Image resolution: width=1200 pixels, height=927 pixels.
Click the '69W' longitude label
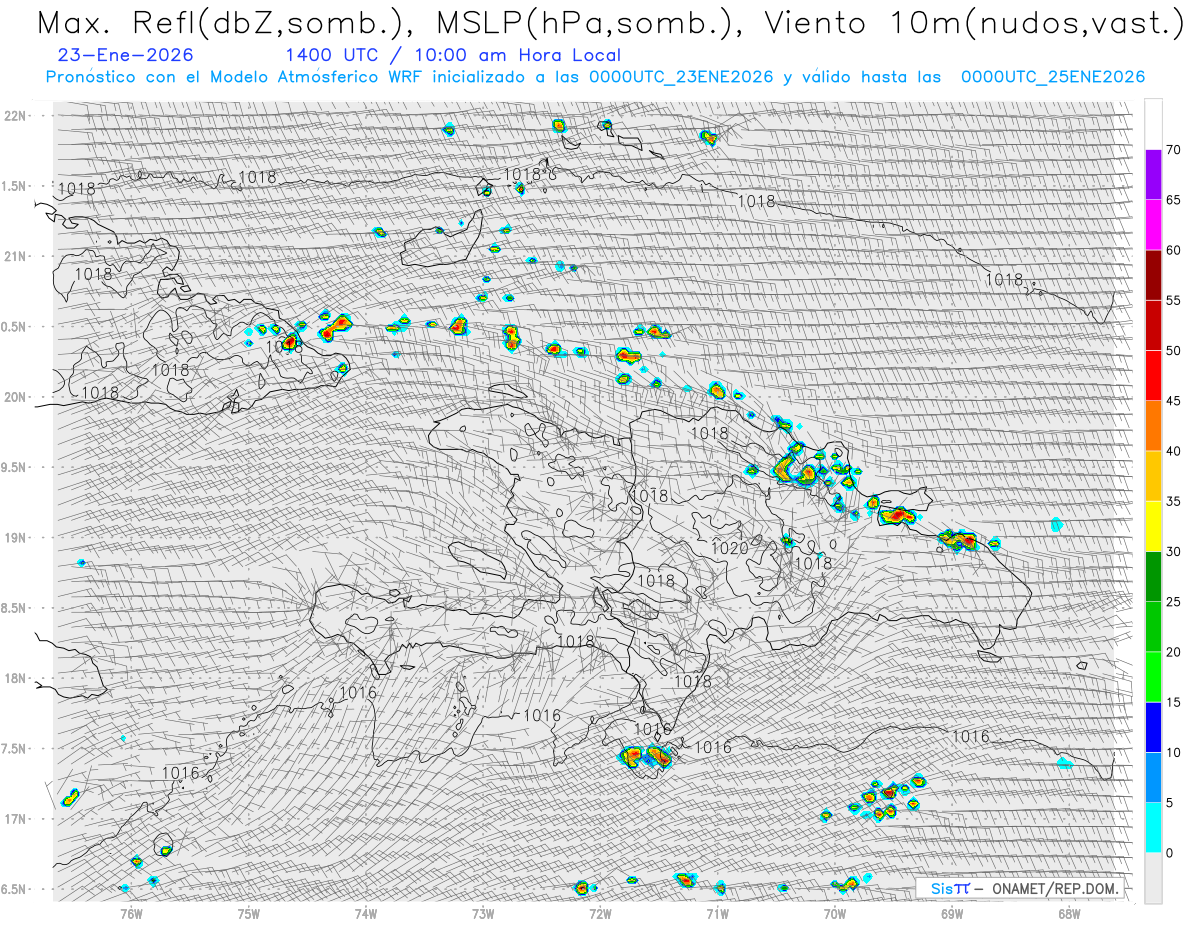point(952,913)
